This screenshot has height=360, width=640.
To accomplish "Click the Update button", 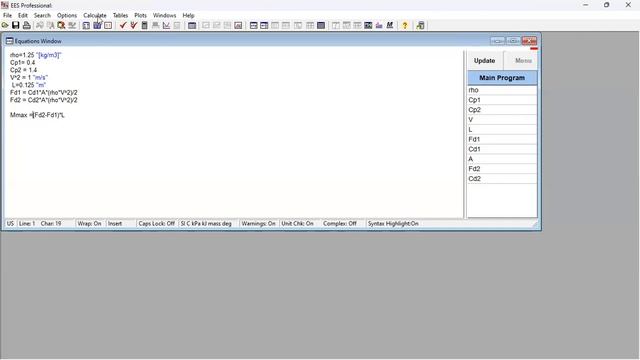I will [484, 60].
